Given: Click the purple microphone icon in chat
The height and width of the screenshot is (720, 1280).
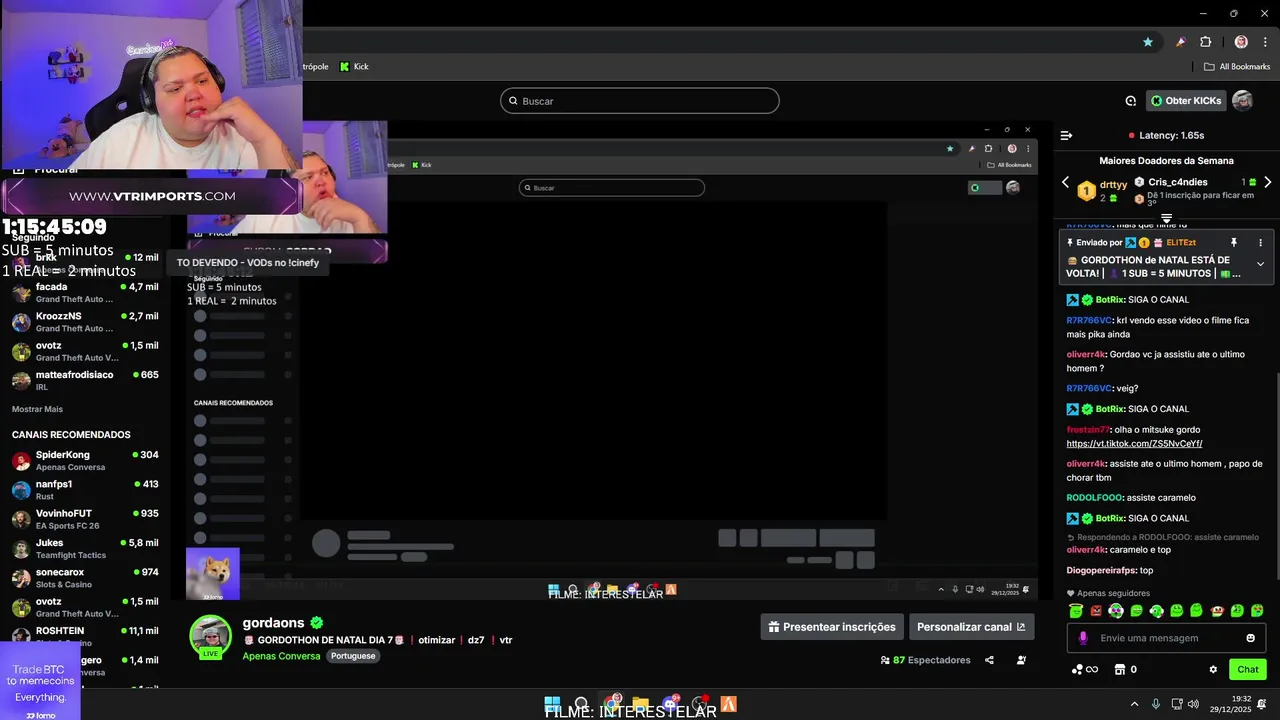Looking at the screenshot, I should 1083,638.
